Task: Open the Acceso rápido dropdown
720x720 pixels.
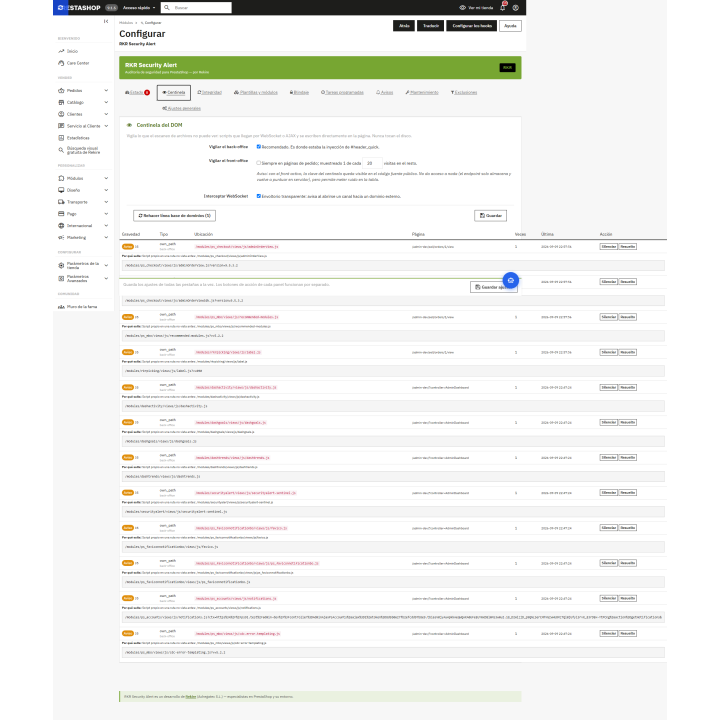Action: 139,8
